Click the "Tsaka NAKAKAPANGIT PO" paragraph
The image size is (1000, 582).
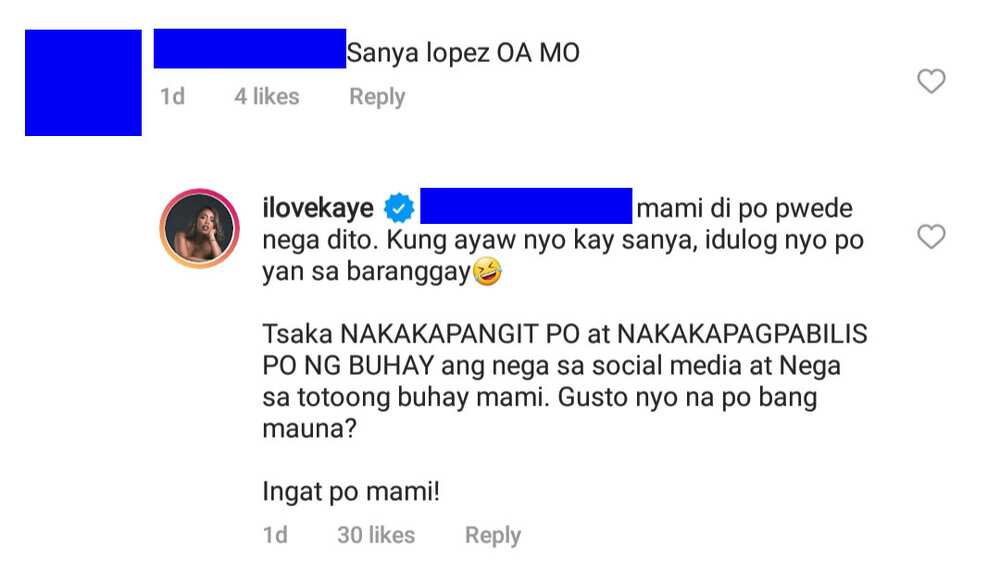coord(565,381)
